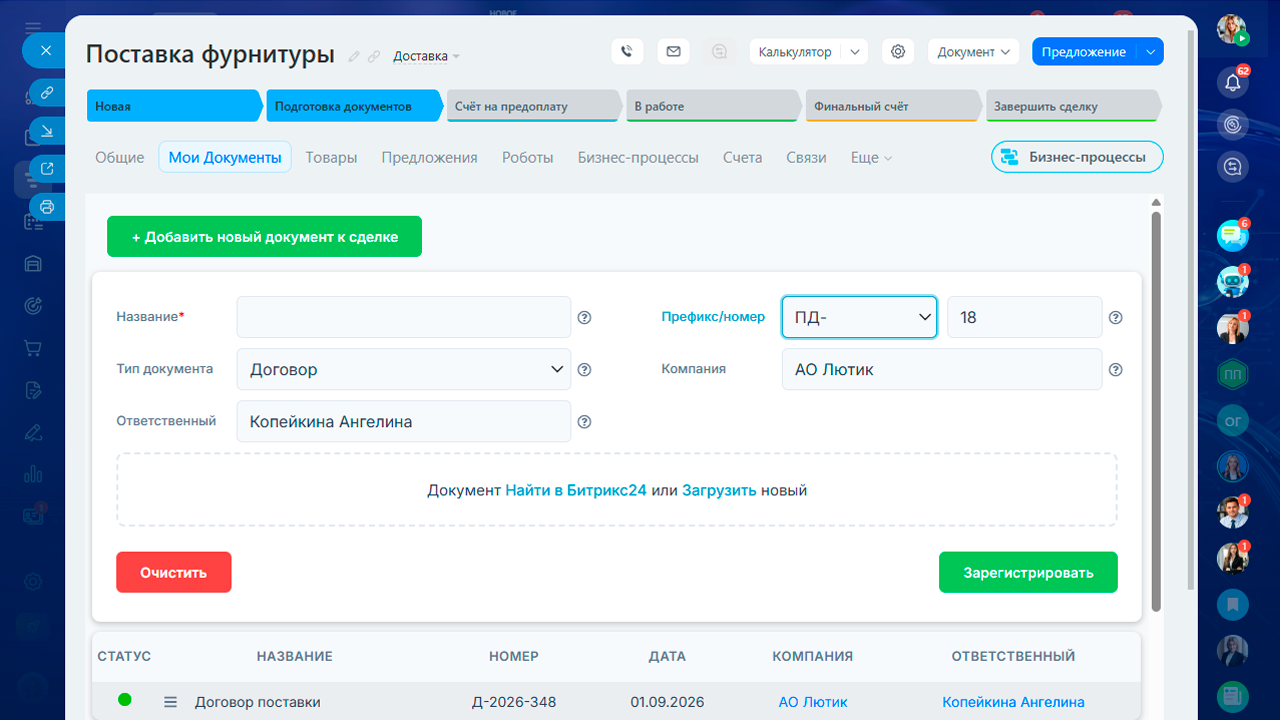Click hamburger icon on Договор поставки row

coord(171,702)
